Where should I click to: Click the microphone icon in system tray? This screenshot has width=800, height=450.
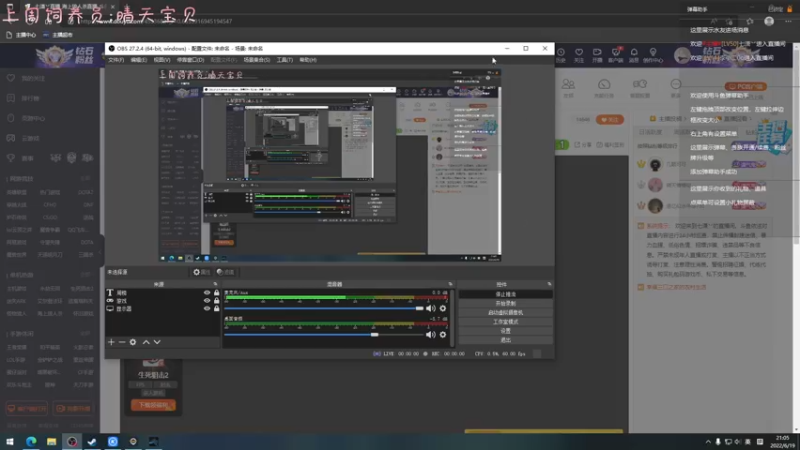[718, 442]
